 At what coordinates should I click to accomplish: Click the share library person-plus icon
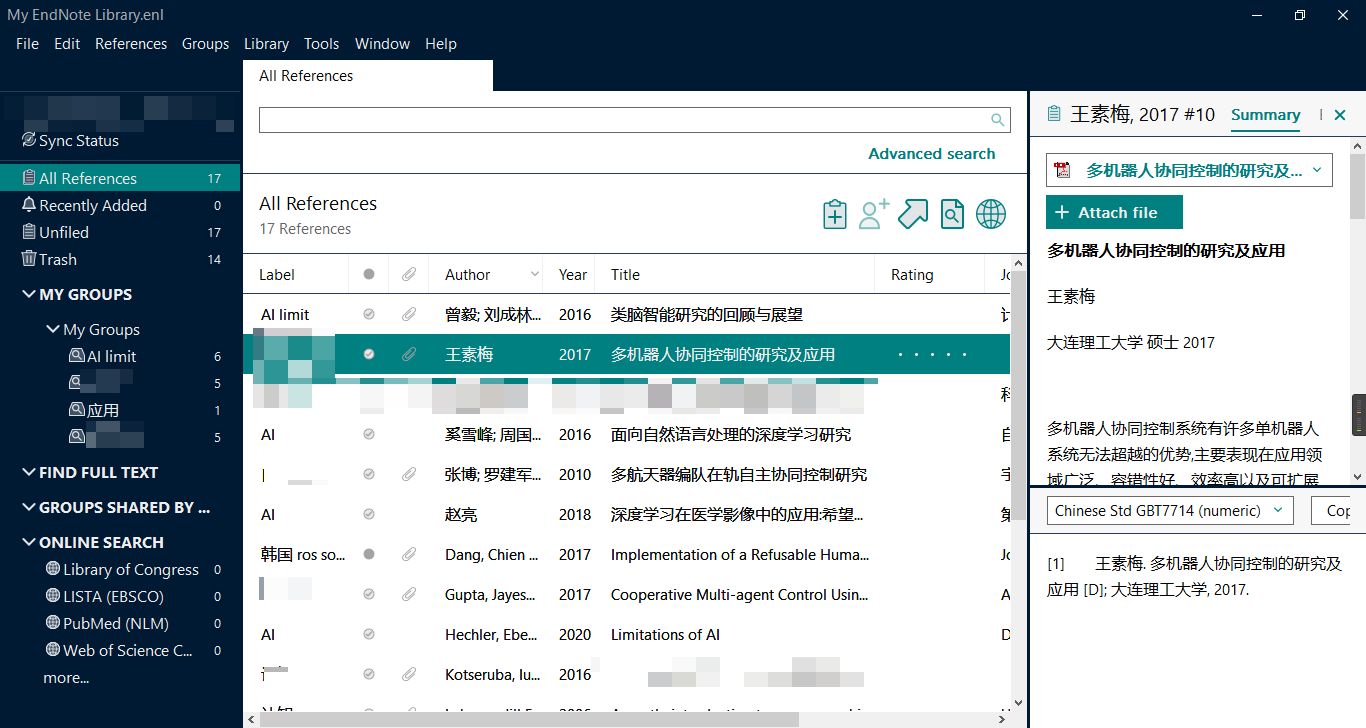(874, 214)
